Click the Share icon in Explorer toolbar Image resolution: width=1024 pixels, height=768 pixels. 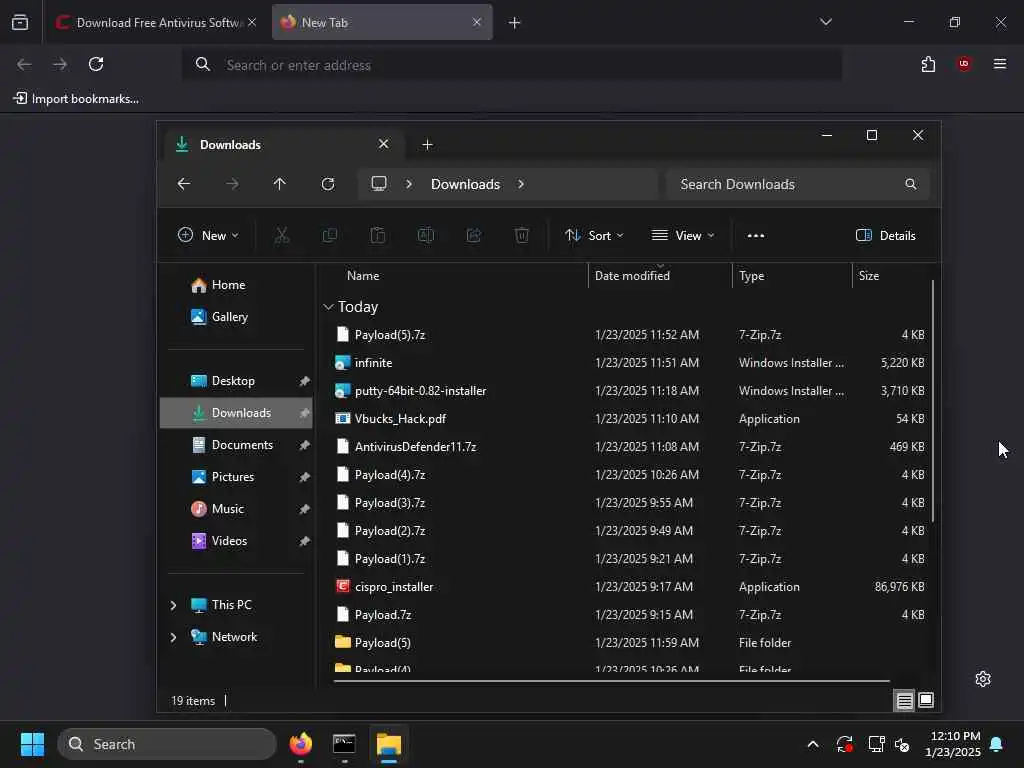tap(473, 235)
